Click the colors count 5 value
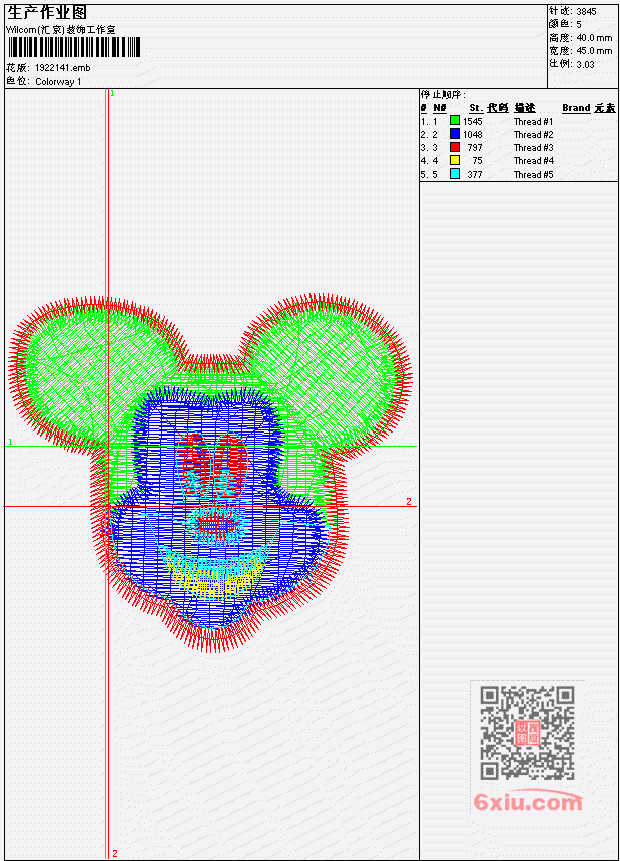 point(579,24)
